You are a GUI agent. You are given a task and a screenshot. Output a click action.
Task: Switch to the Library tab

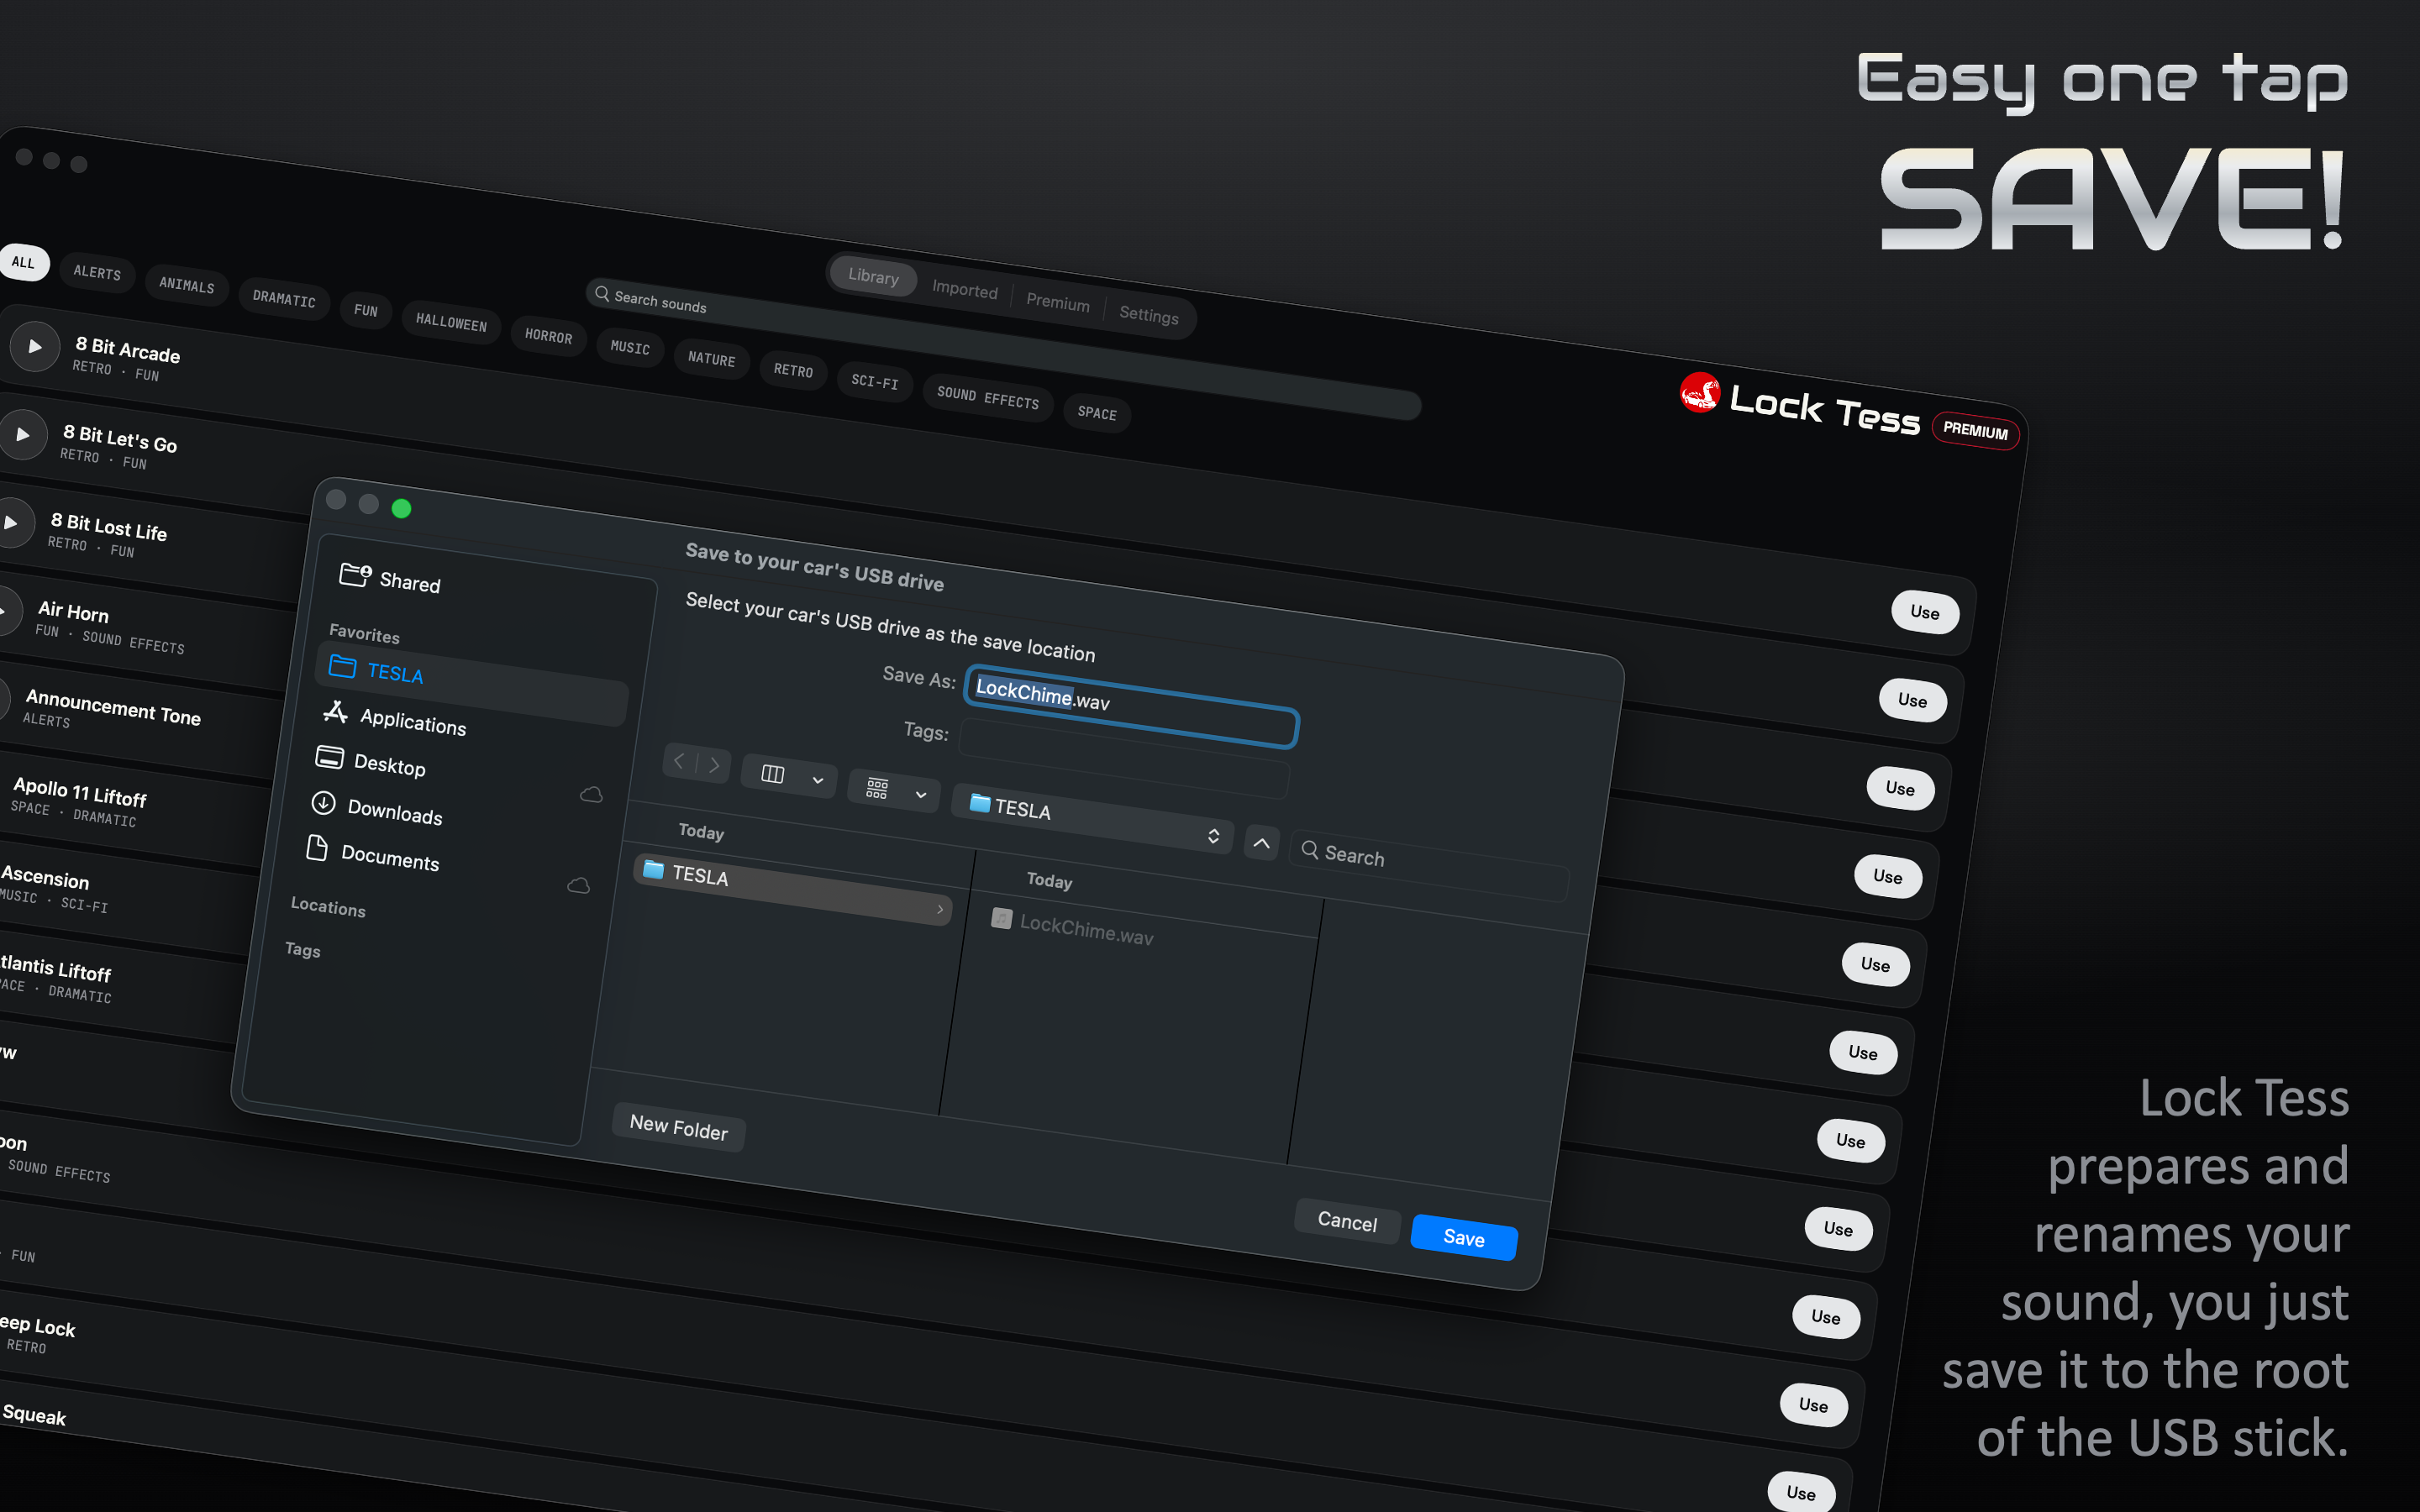[873, 277]
